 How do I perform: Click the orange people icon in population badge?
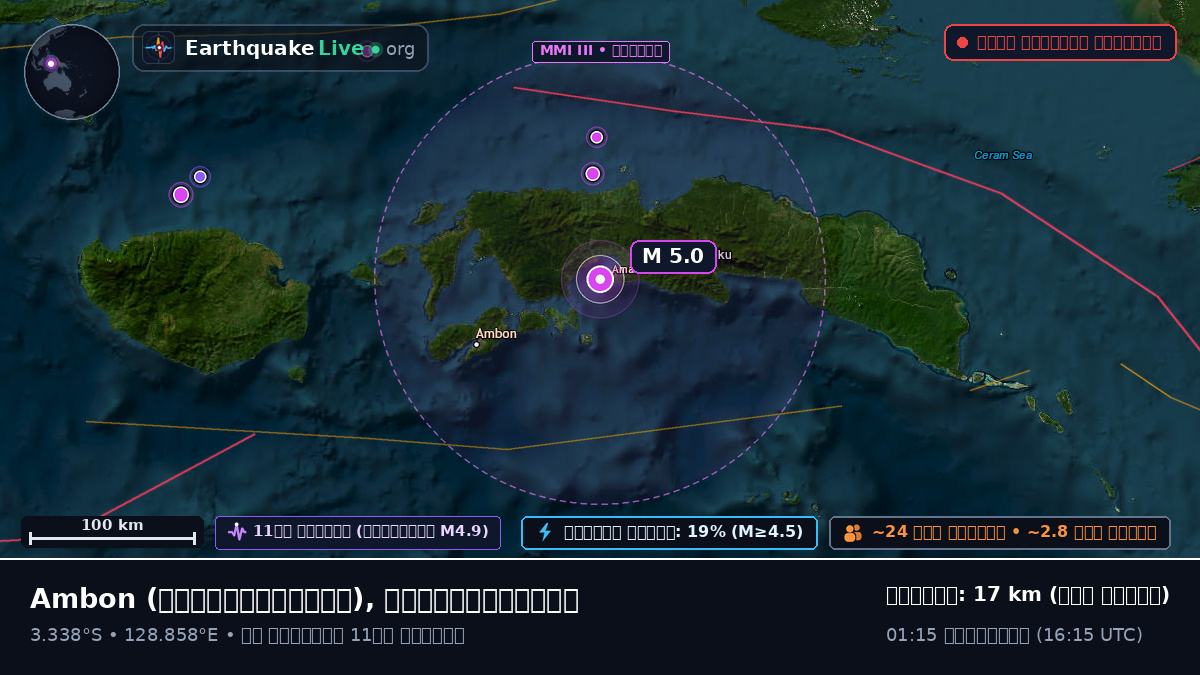click(x=853, y=533)
